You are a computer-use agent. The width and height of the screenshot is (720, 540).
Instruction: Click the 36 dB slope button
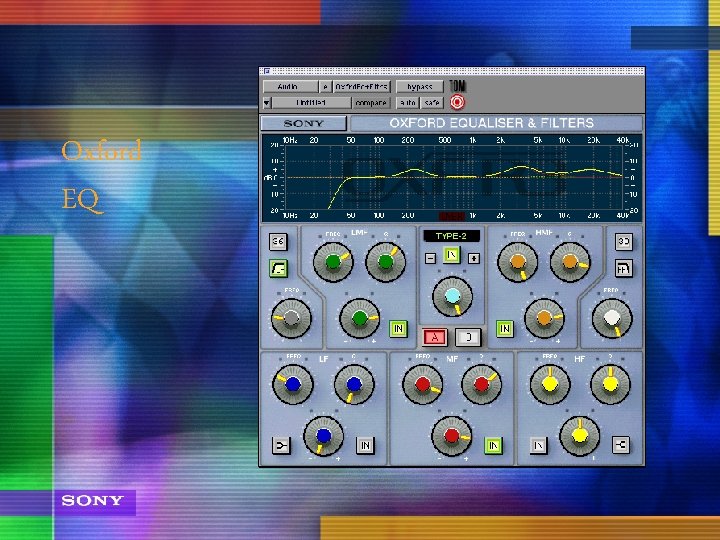click(x=278, y=242)
